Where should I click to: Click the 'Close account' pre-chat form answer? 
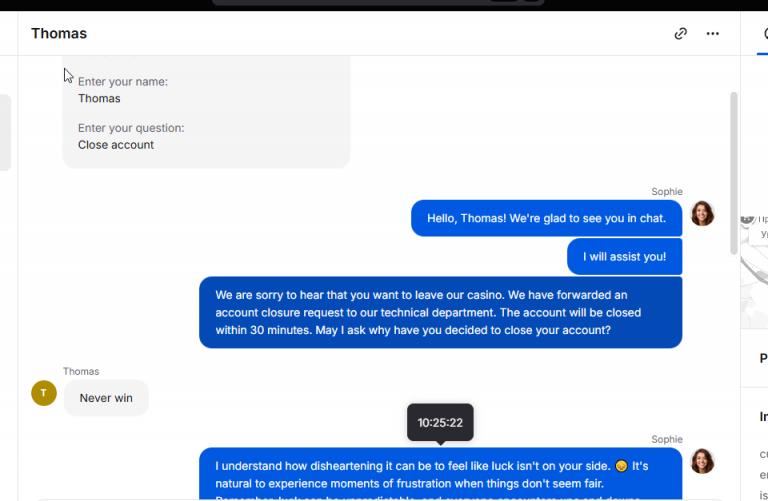(x=116, y=145)
